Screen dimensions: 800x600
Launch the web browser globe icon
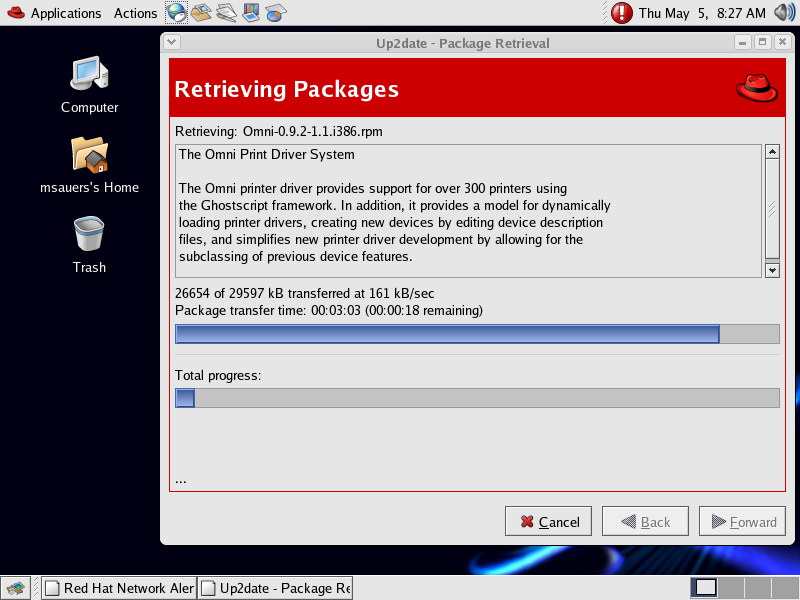pos(176,13)
